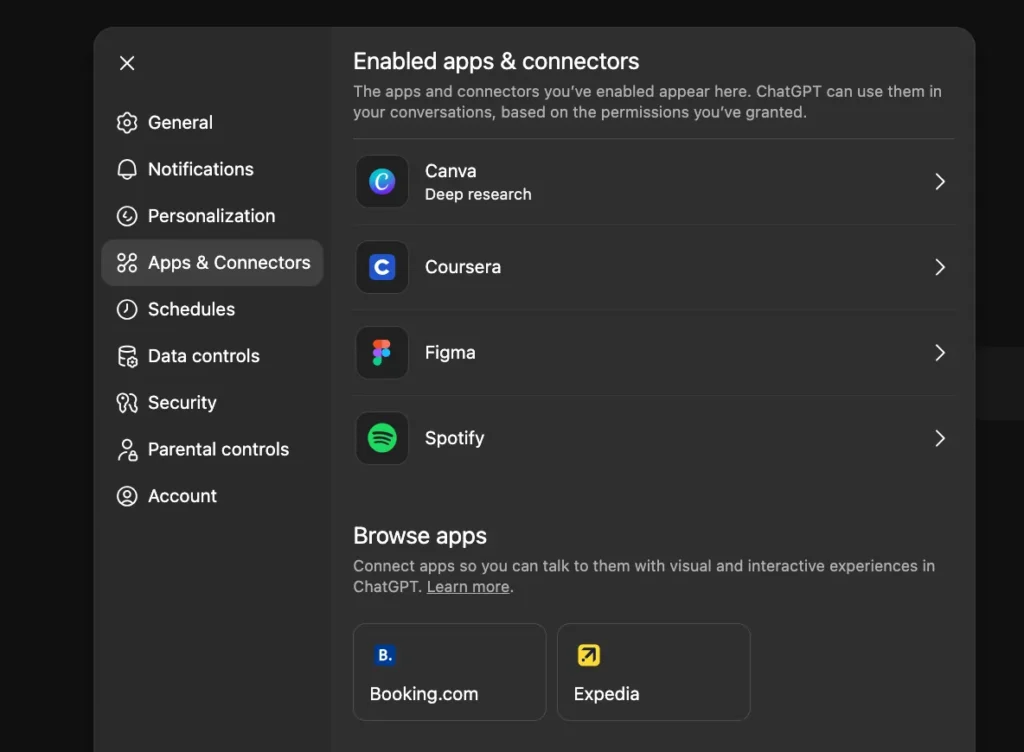The image size is (1024, 752).
Task: Open the Expedia app card
Action: [653, 672]
